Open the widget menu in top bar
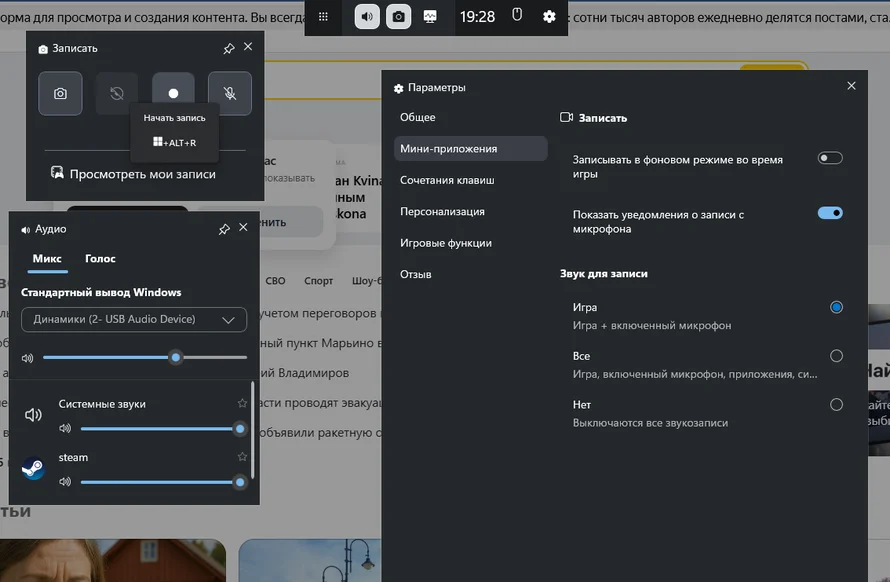This screenshot has height=582, width=890. pyautogui.click(x=323, y=16)
